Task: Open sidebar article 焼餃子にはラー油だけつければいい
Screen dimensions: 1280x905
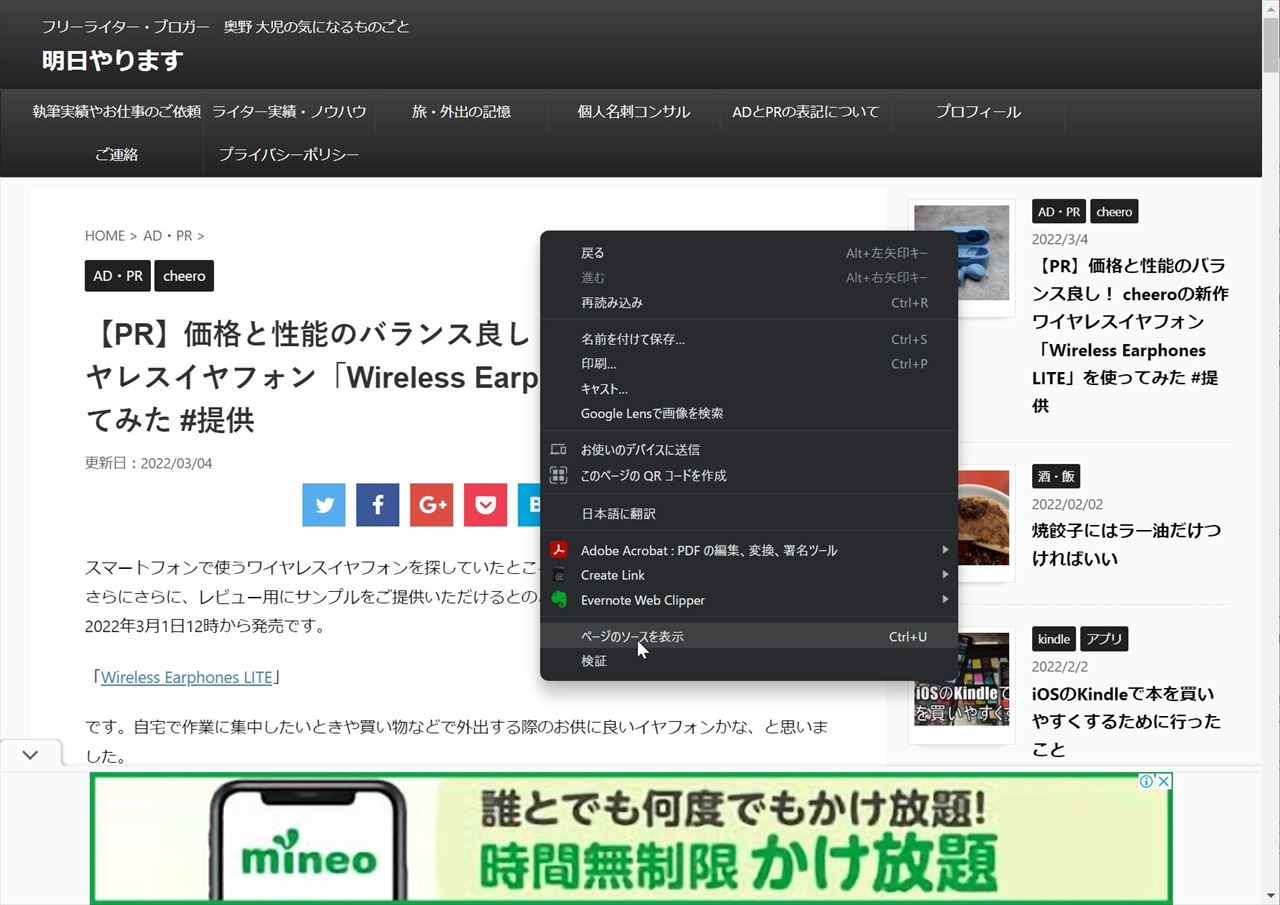Action: [1126, 544]
